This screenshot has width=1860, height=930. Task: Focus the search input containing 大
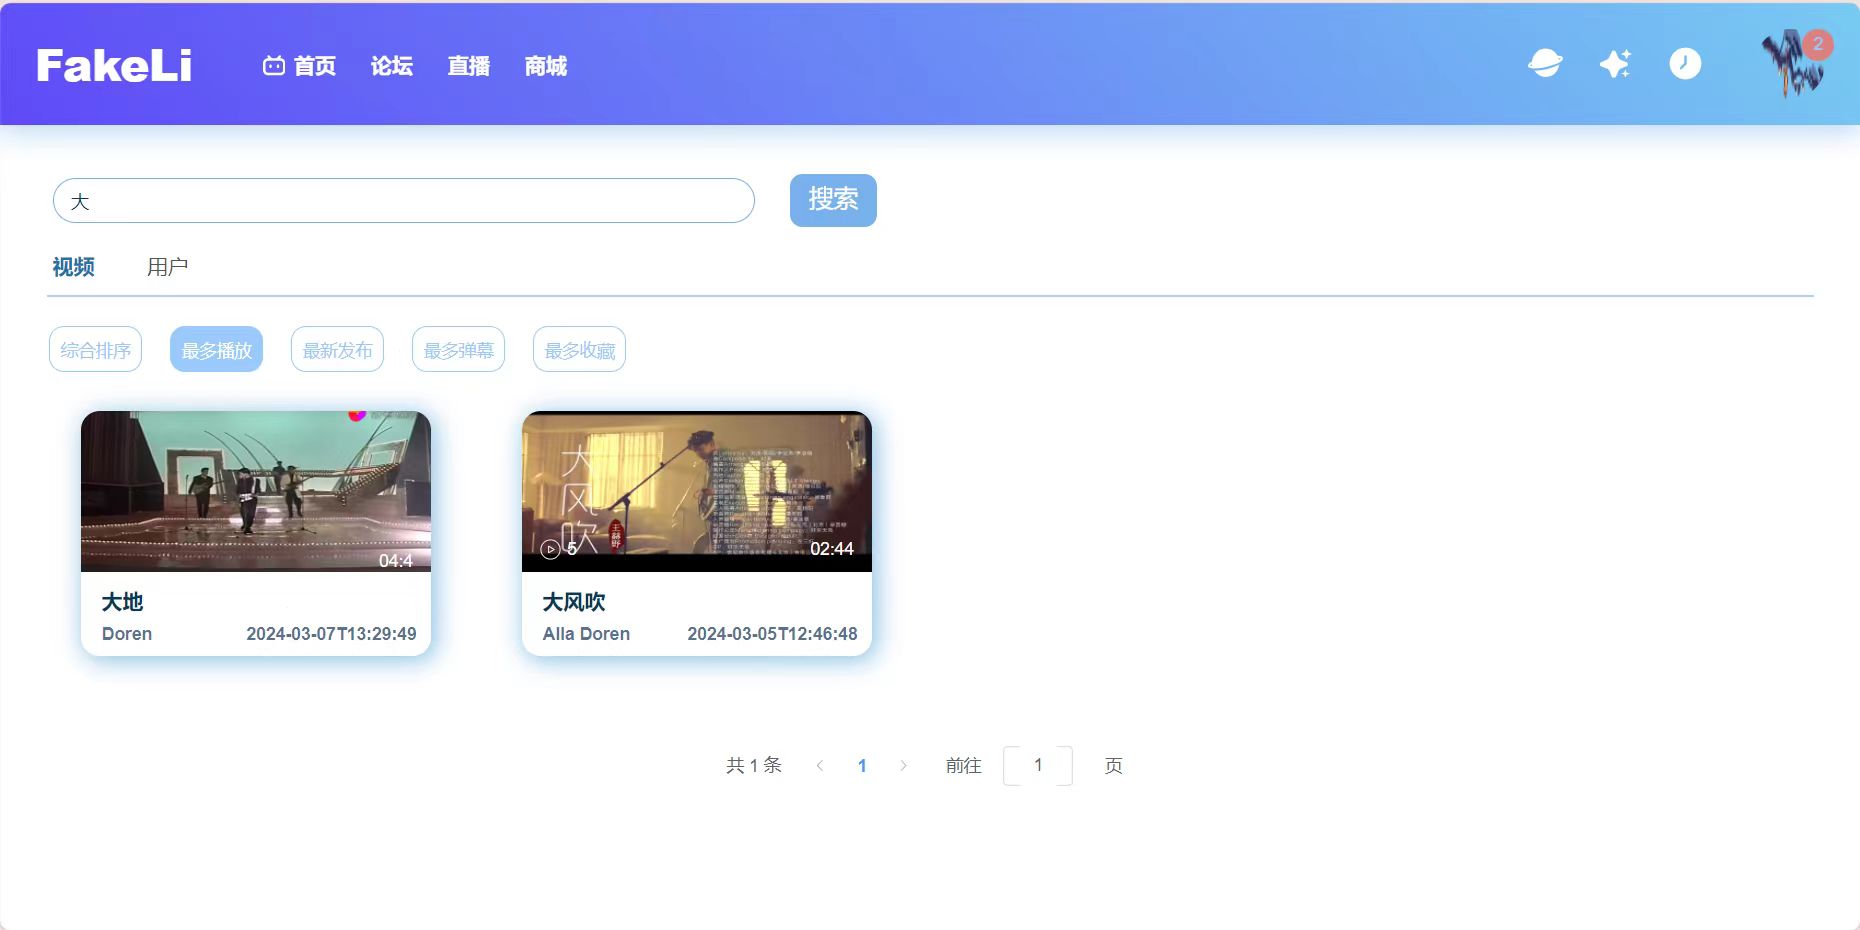point(403,201)
